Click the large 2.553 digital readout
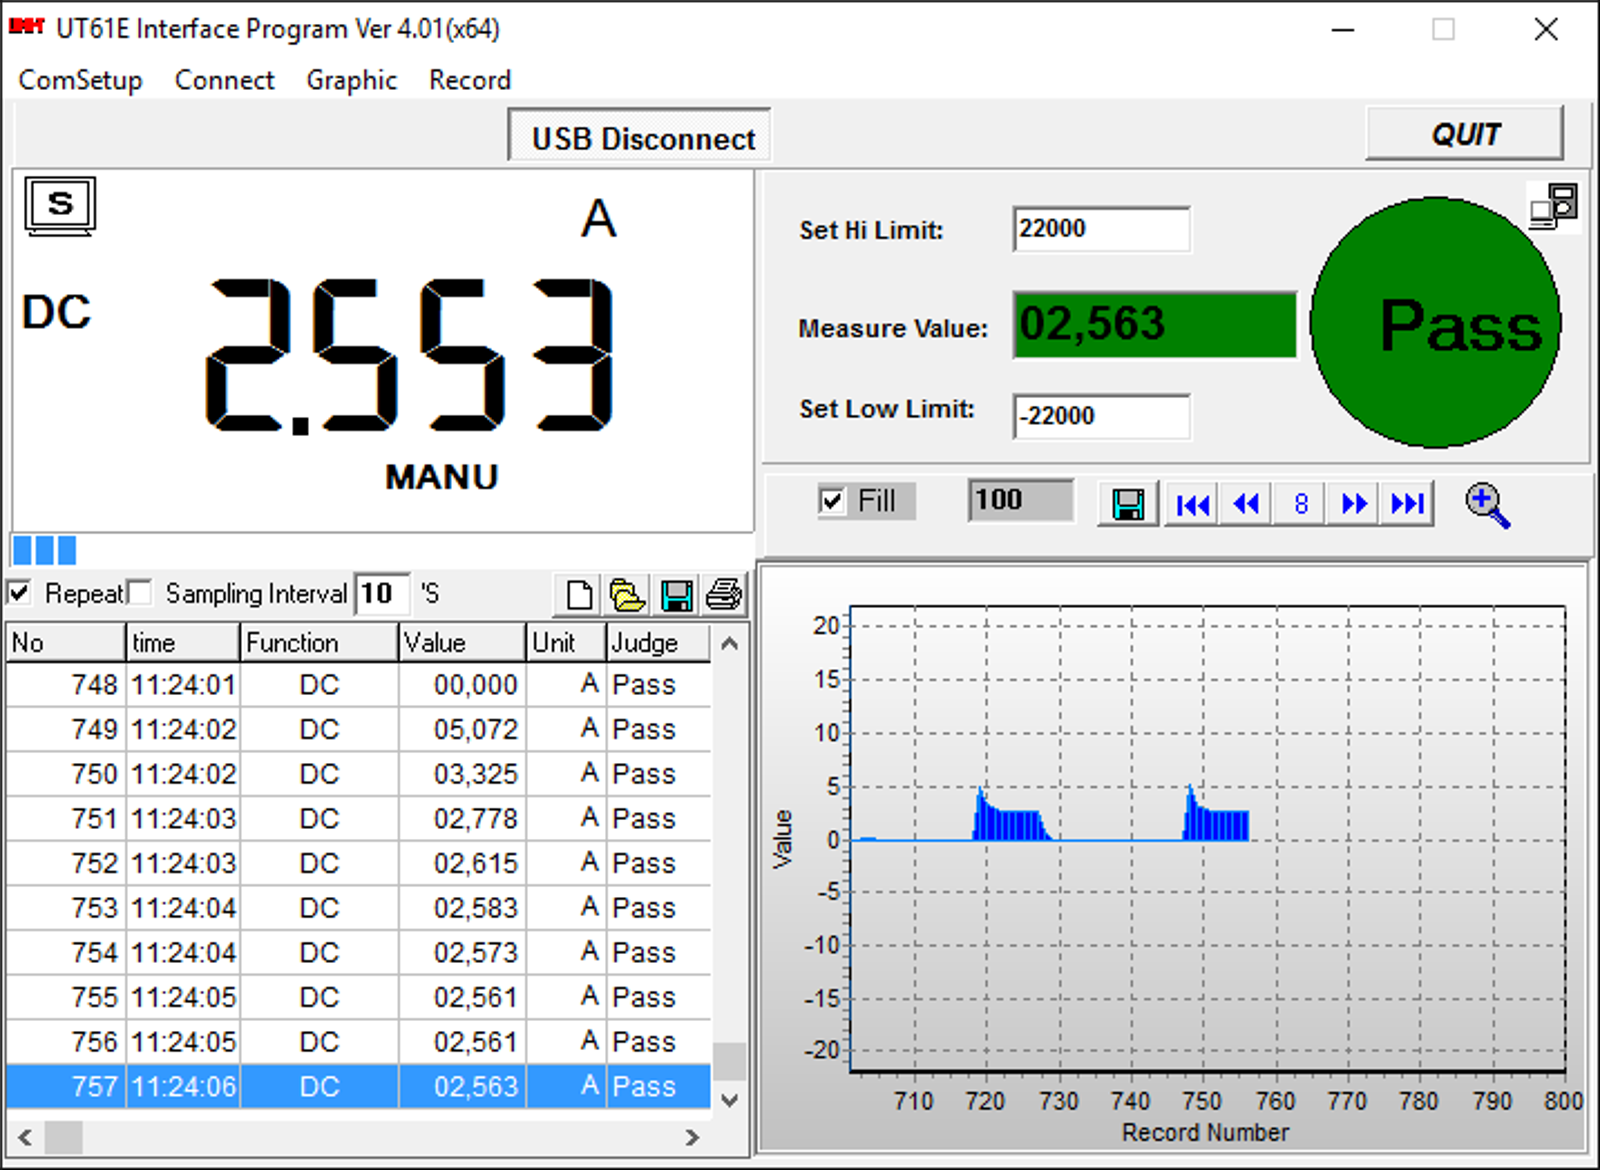1600x1170 pixels. [409, 355]
